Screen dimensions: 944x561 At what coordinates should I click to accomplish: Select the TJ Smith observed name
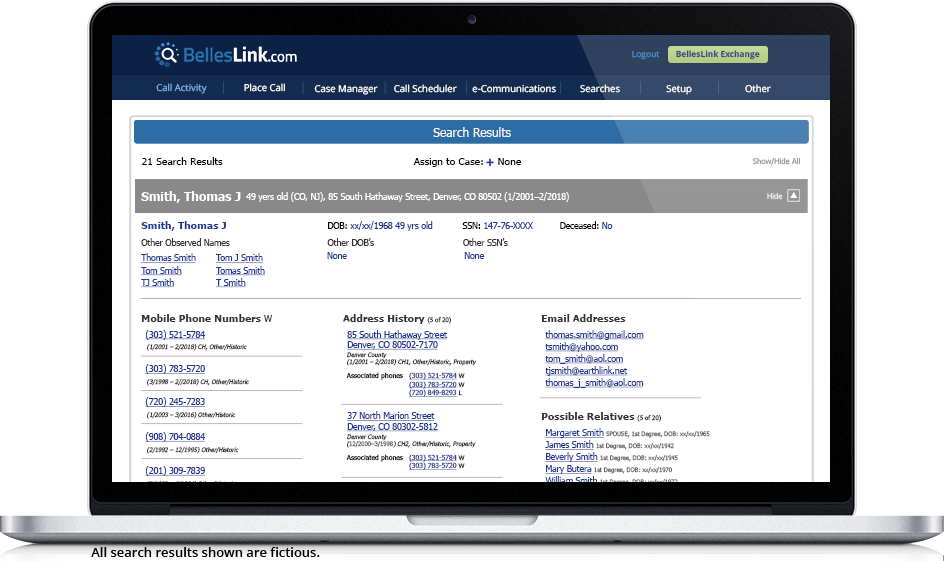tap(157, 283)
